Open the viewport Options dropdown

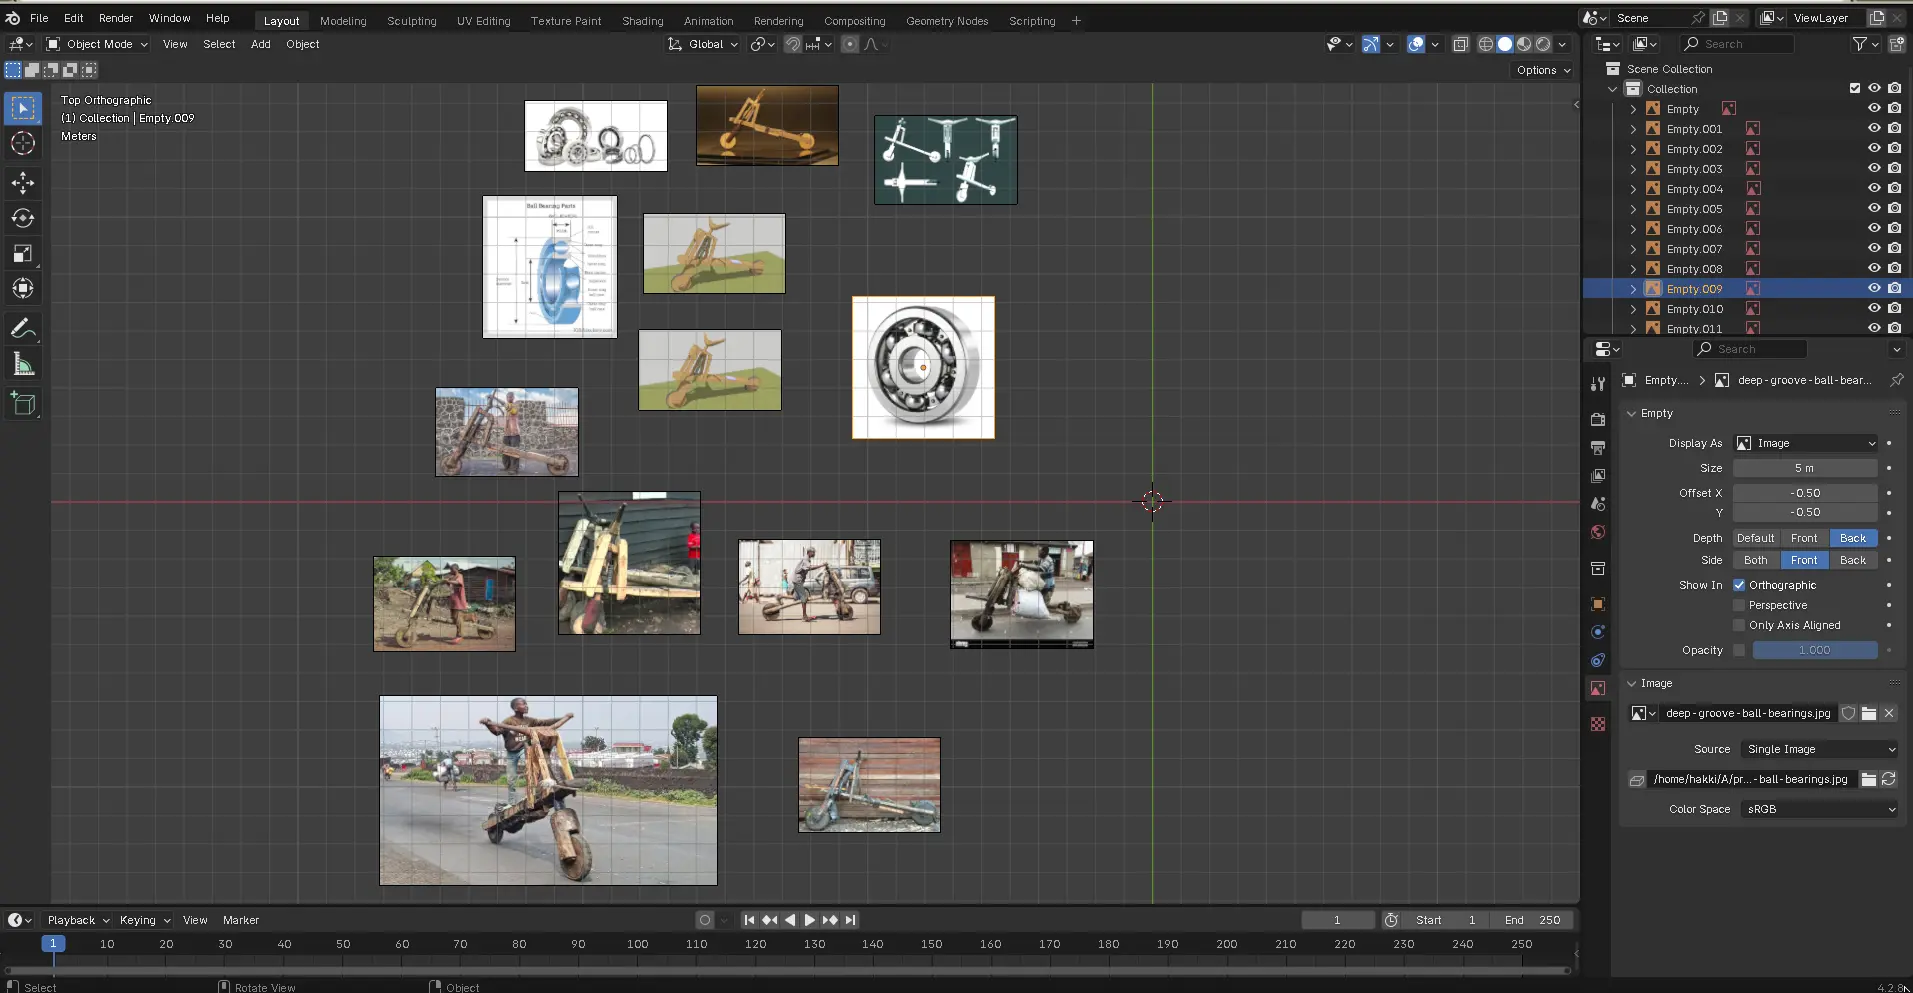1543,70
